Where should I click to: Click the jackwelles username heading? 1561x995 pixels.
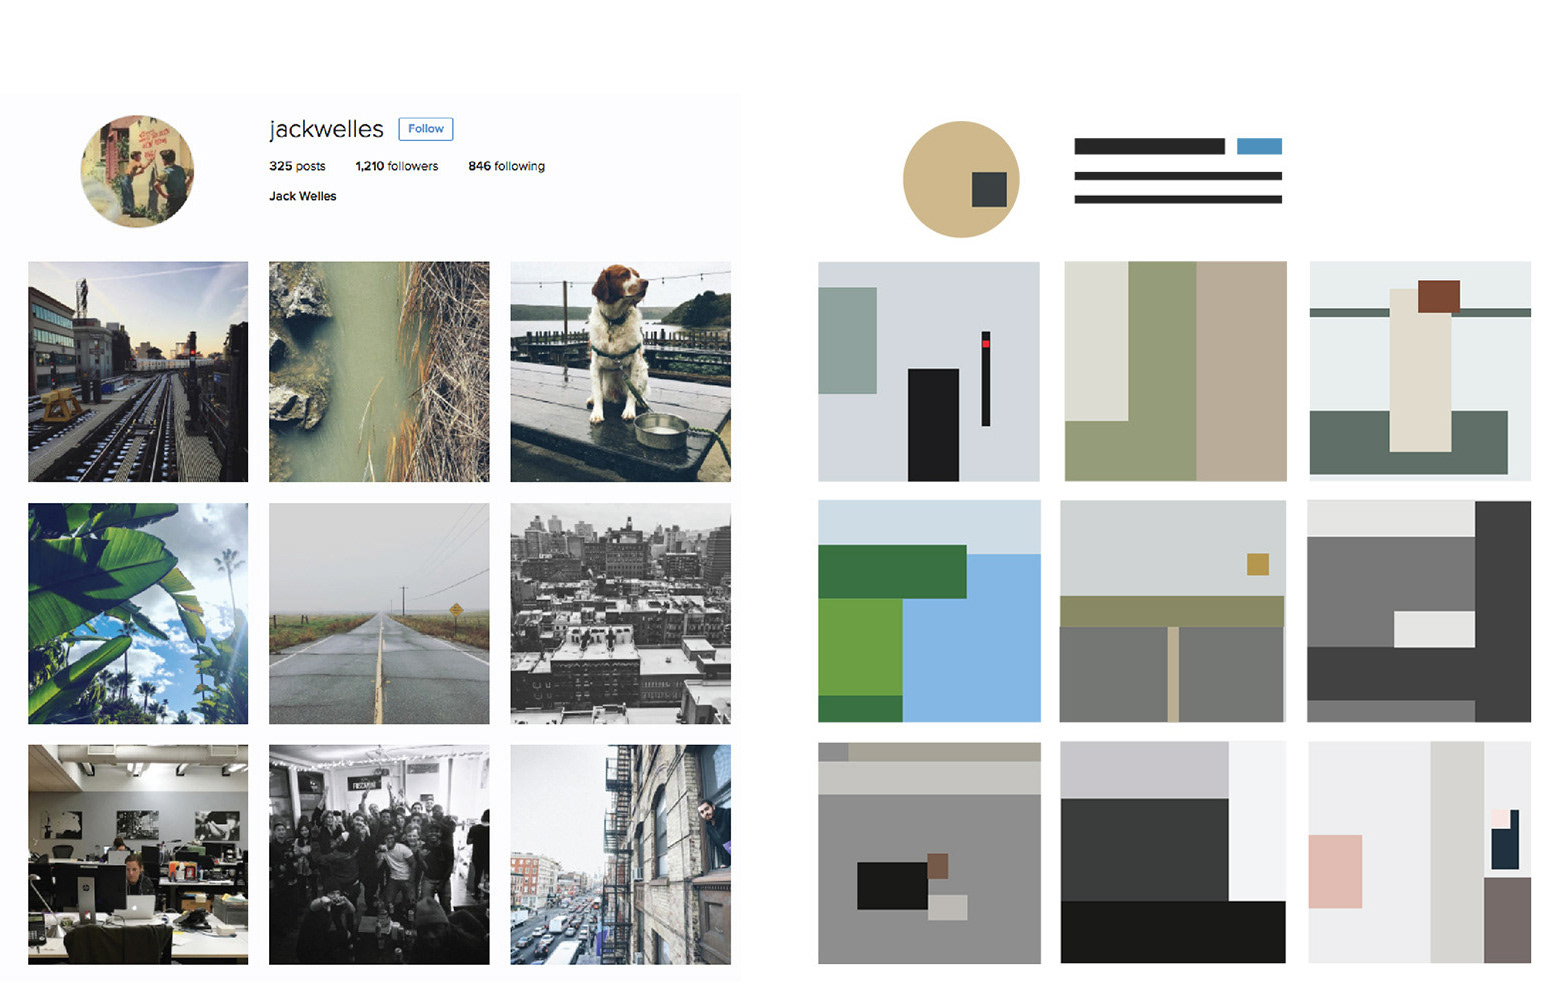click(x=326, y=129)
